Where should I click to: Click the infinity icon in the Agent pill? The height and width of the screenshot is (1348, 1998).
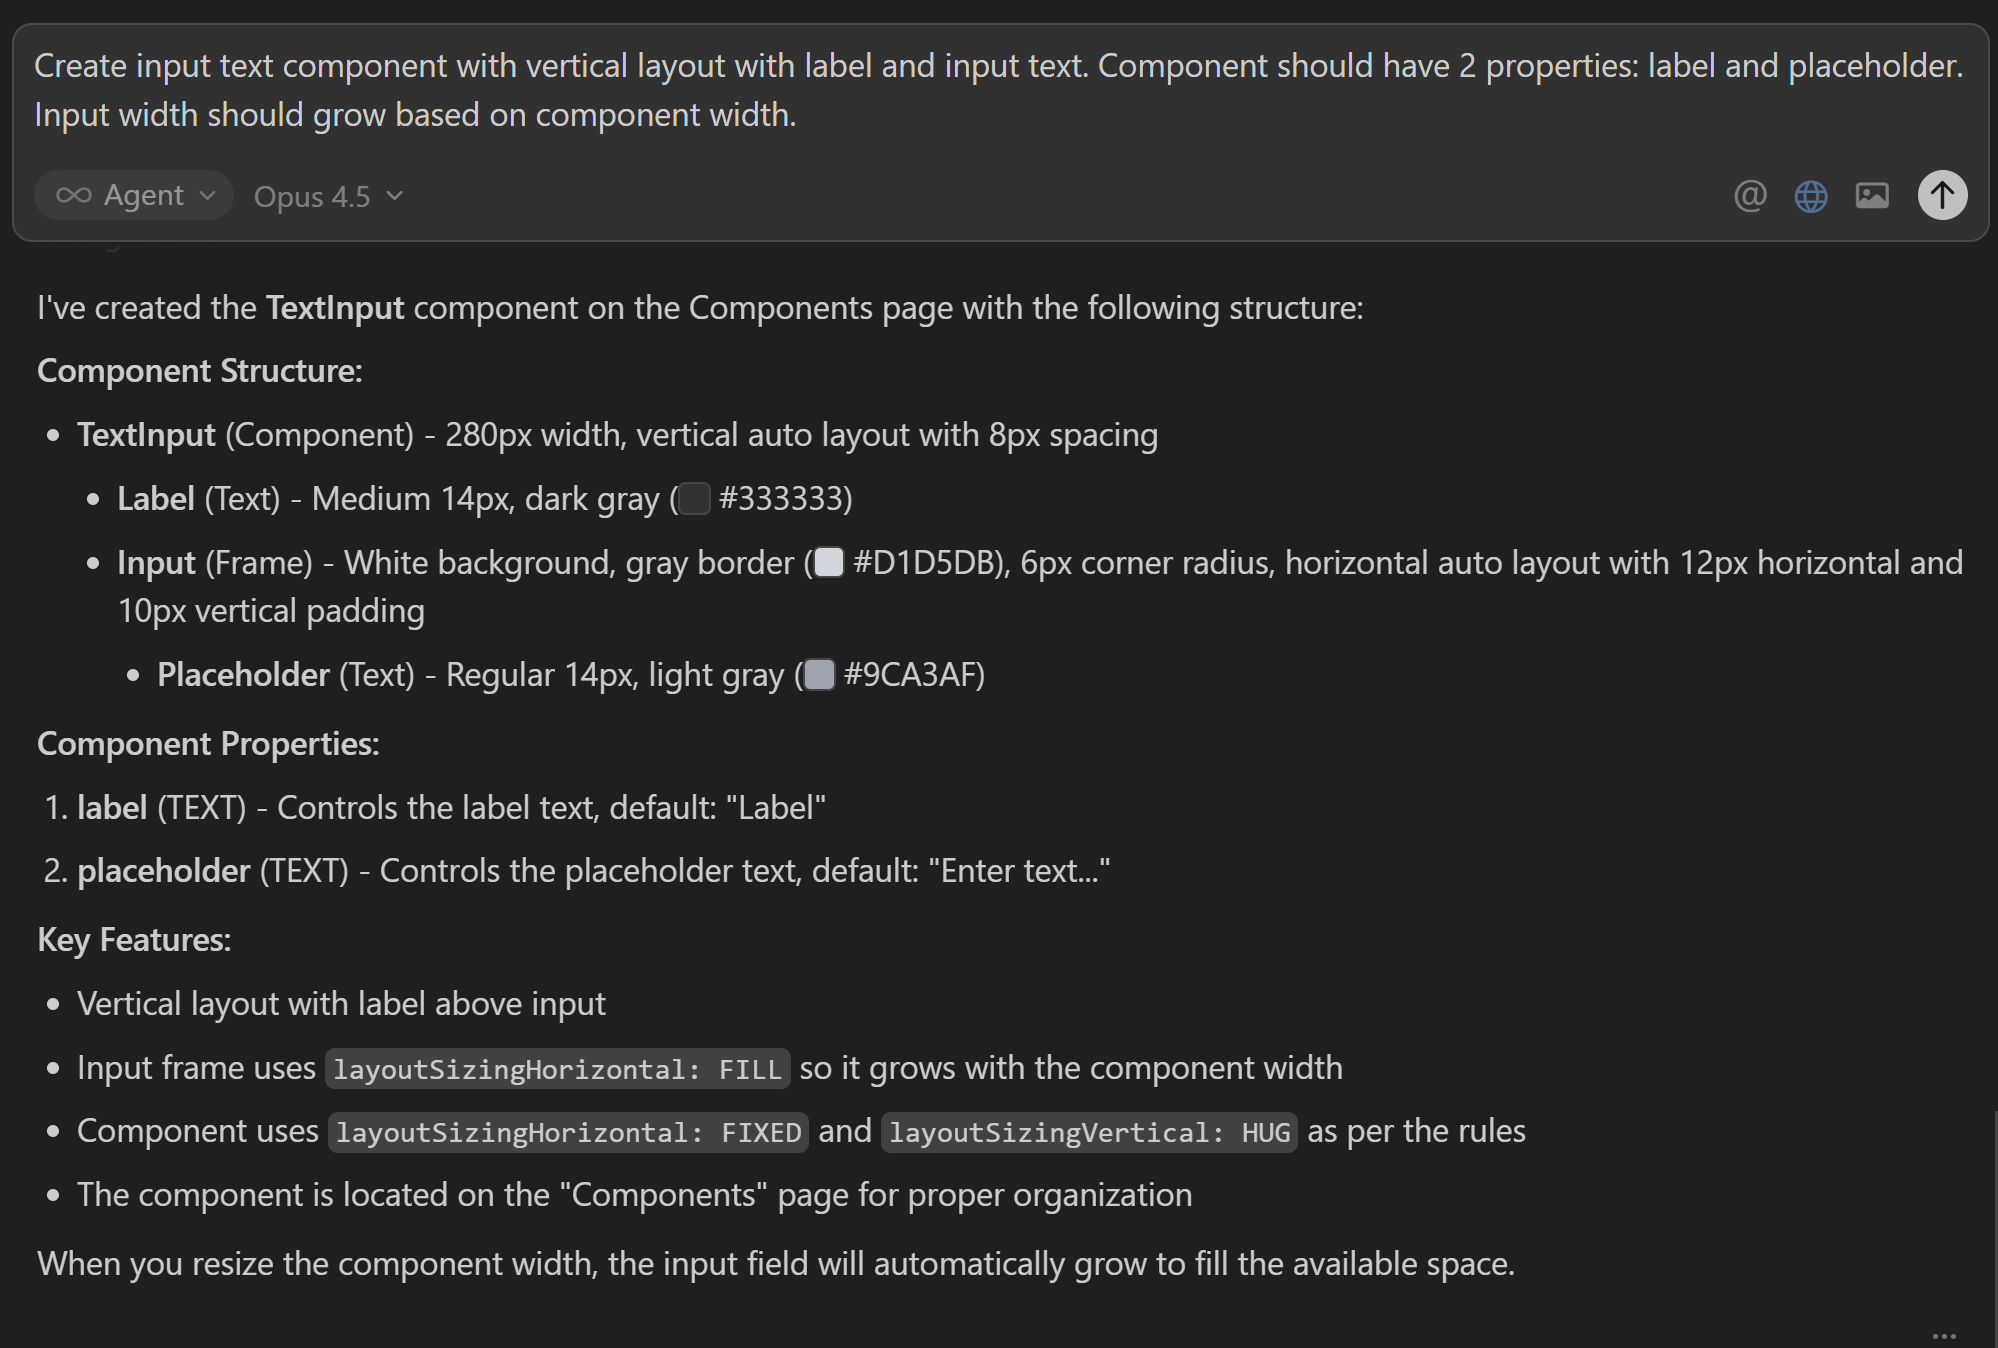click(x=74, y=195)
